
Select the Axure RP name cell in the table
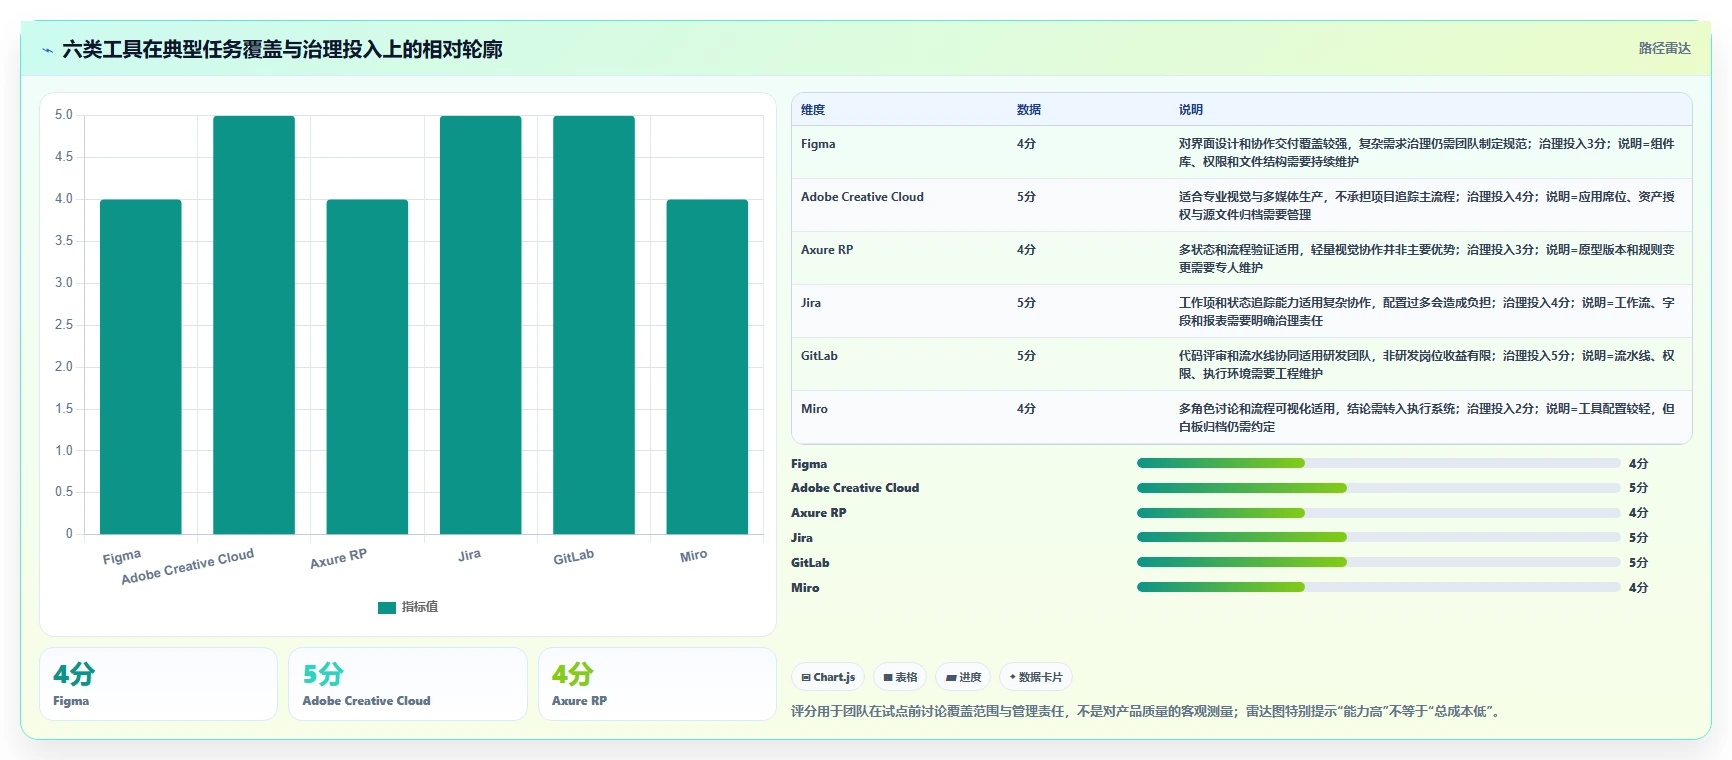coord(900,258)
